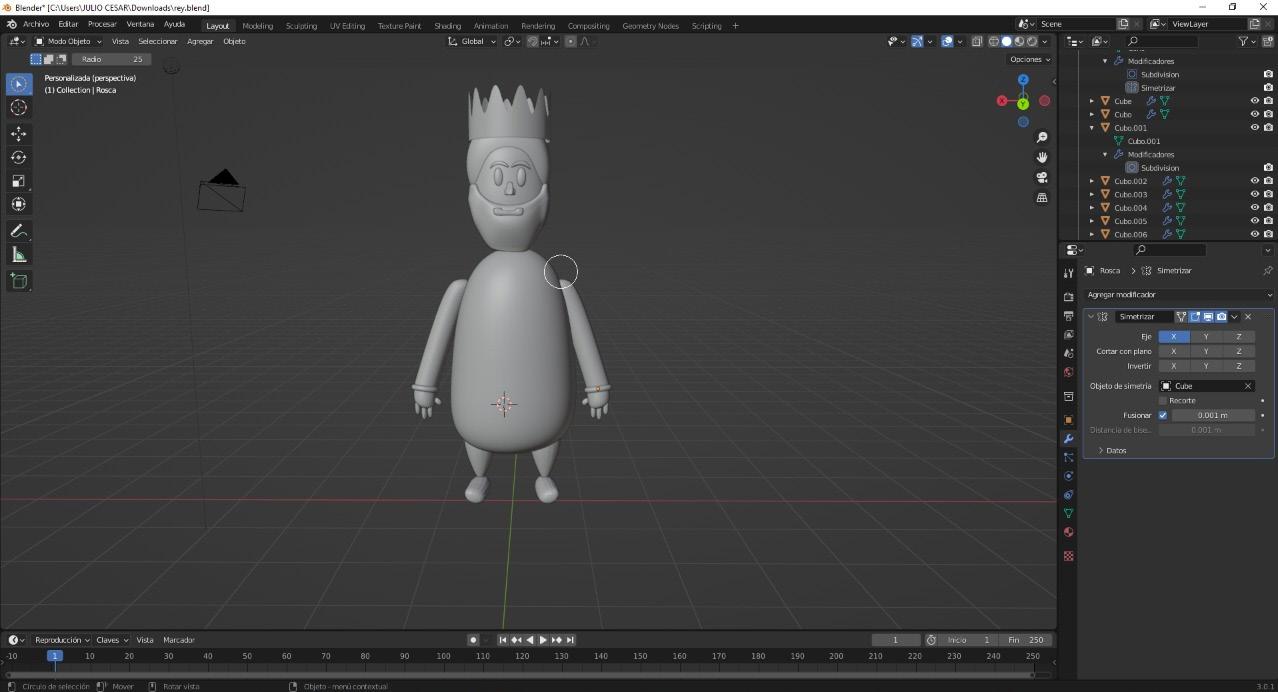Enable the Y axis for Simetrizar
This screenshot has height=692, width=1278.
pos(1206,336)
